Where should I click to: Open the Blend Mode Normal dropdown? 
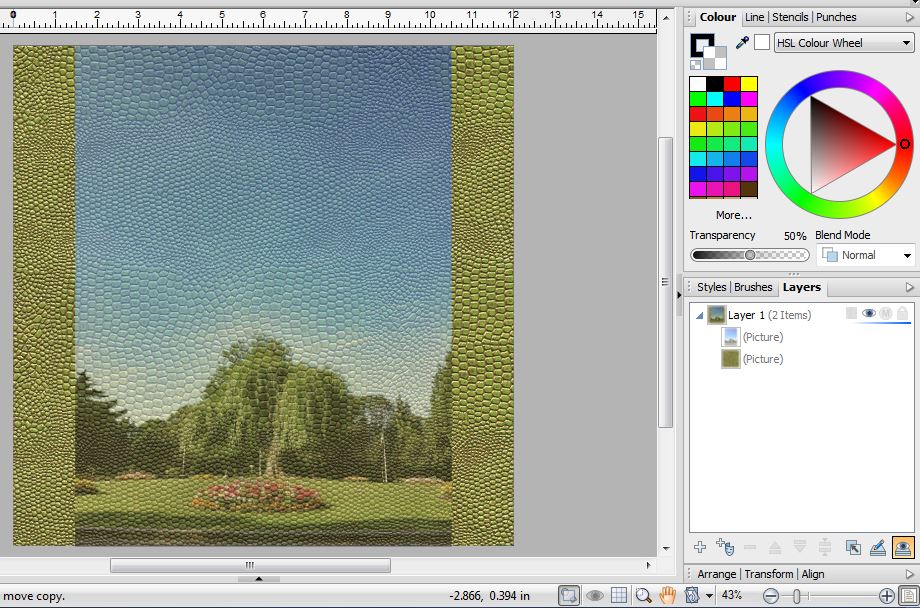click(866, 255)
